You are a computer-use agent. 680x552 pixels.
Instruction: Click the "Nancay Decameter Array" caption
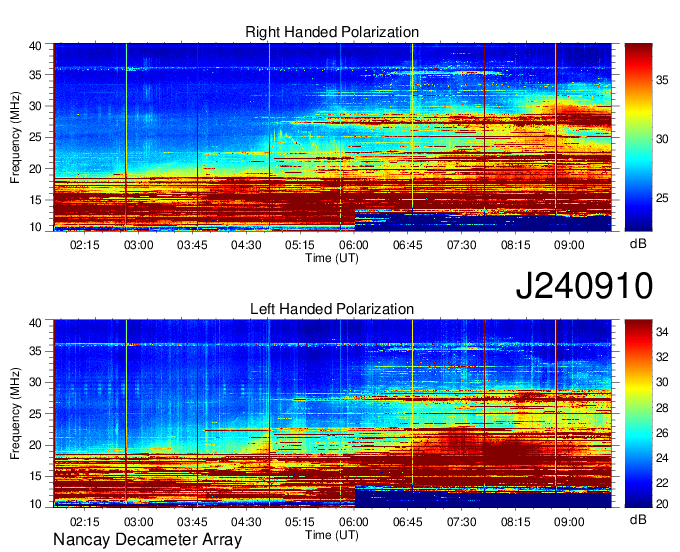pos(147,540)
